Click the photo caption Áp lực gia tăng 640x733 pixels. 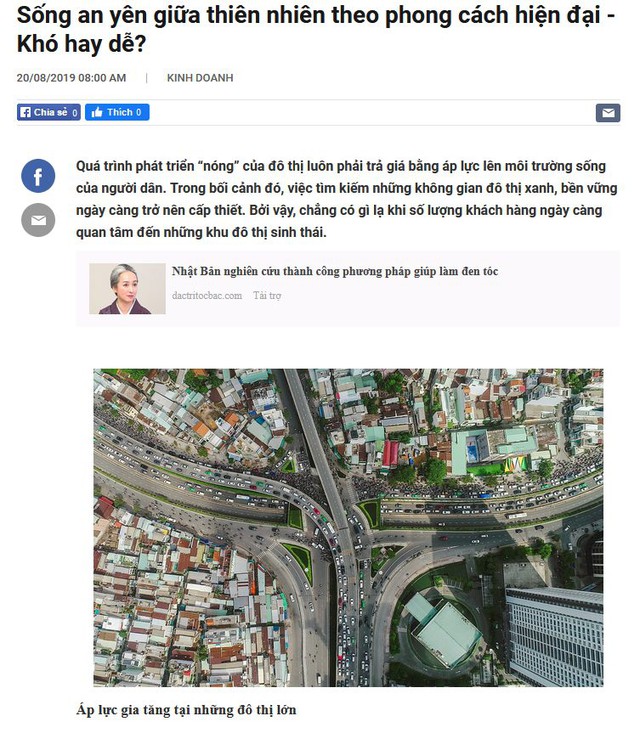[x=186, y=710]
